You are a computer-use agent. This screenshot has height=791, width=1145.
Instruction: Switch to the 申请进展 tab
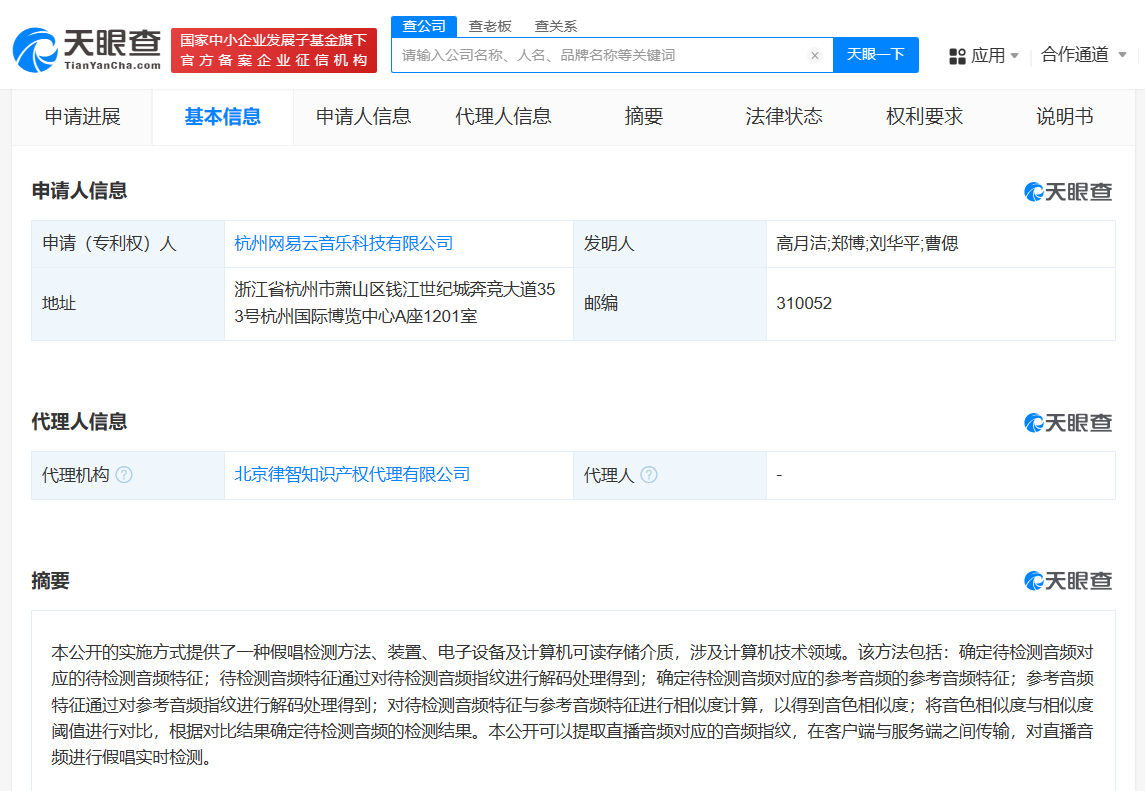[x=82, y=116]
